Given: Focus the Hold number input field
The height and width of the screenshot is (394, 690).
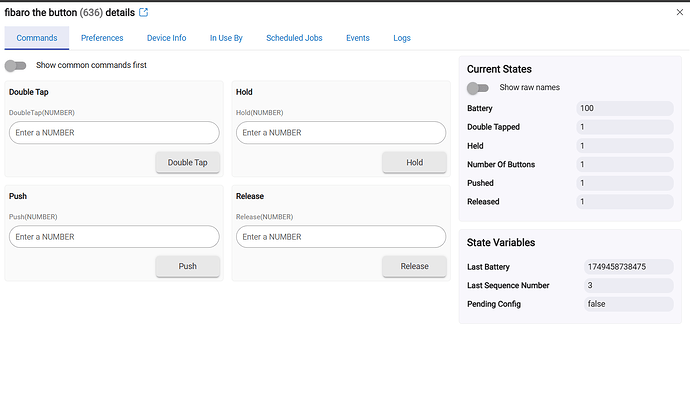Looking at the screenshot, I should [x=341, y=133].
